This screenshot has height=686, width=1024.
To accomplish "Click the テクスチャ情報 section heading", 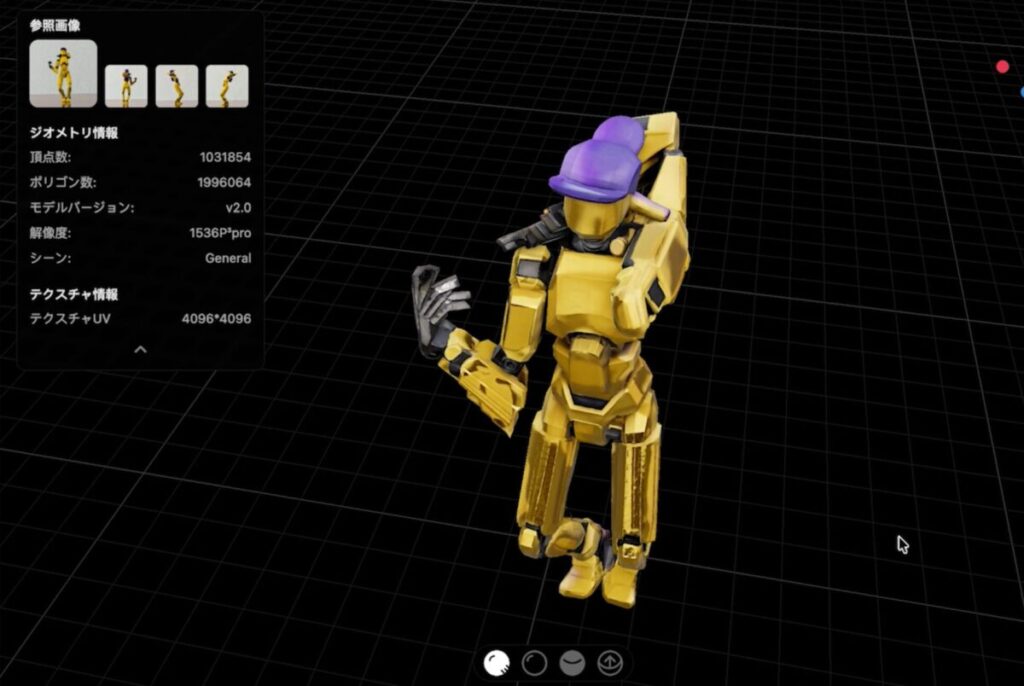I will click(74, 294).
